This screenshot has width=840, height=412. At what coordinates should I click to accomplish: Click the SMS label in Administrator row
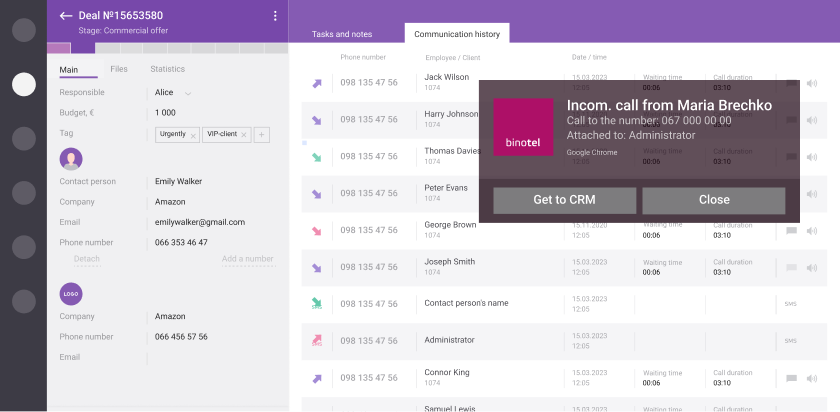tap(790, 341)
